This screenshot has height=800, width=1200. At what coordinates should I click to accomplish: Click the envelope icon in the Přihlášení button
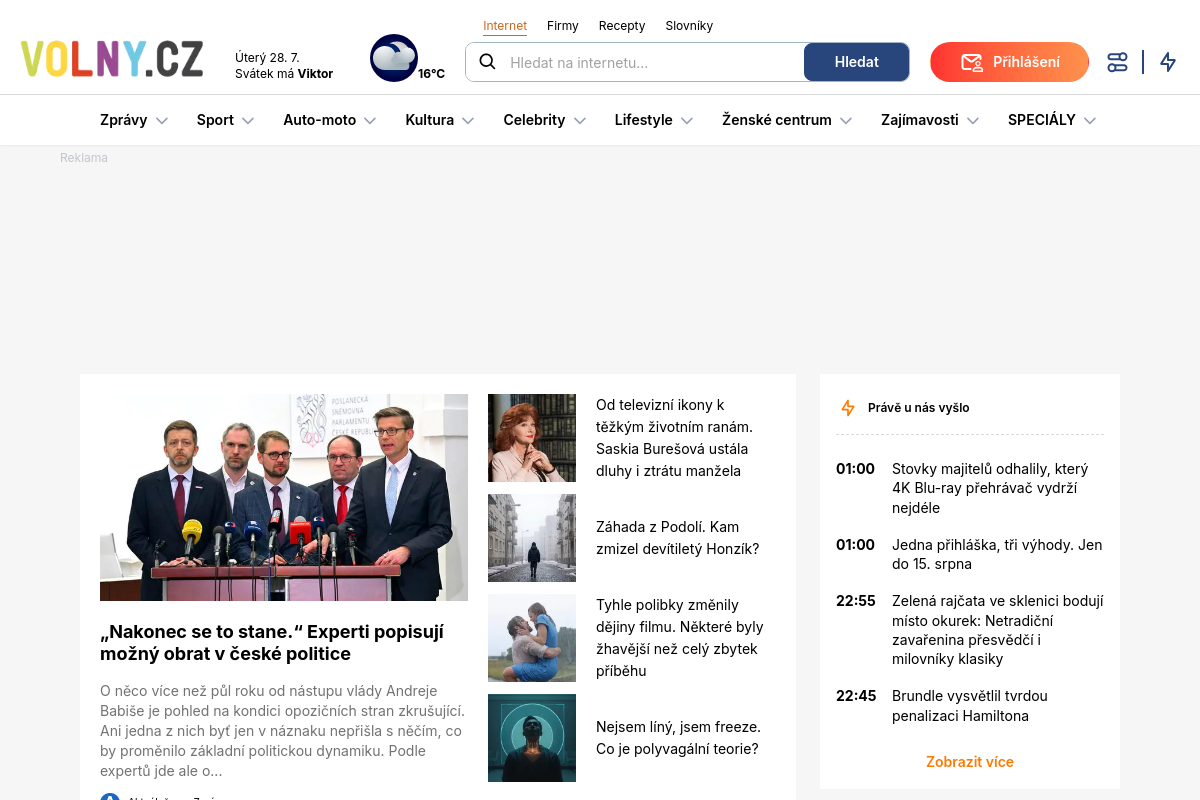point(971,62)
